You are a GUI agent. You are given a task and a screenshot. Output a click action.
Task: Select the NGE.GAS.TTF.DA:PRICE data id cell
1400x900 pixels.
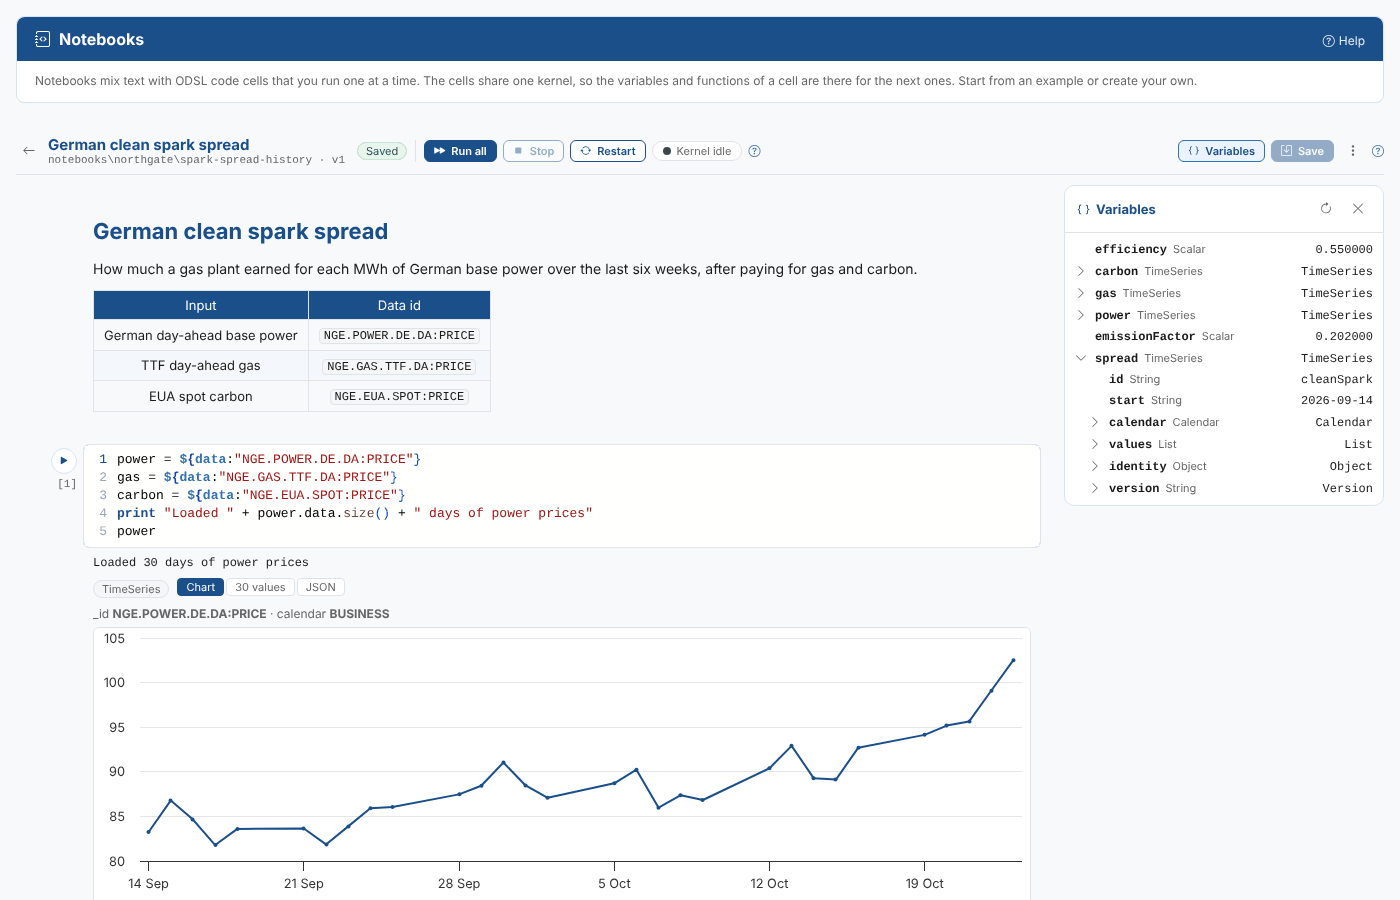click(x=399, y=366)
